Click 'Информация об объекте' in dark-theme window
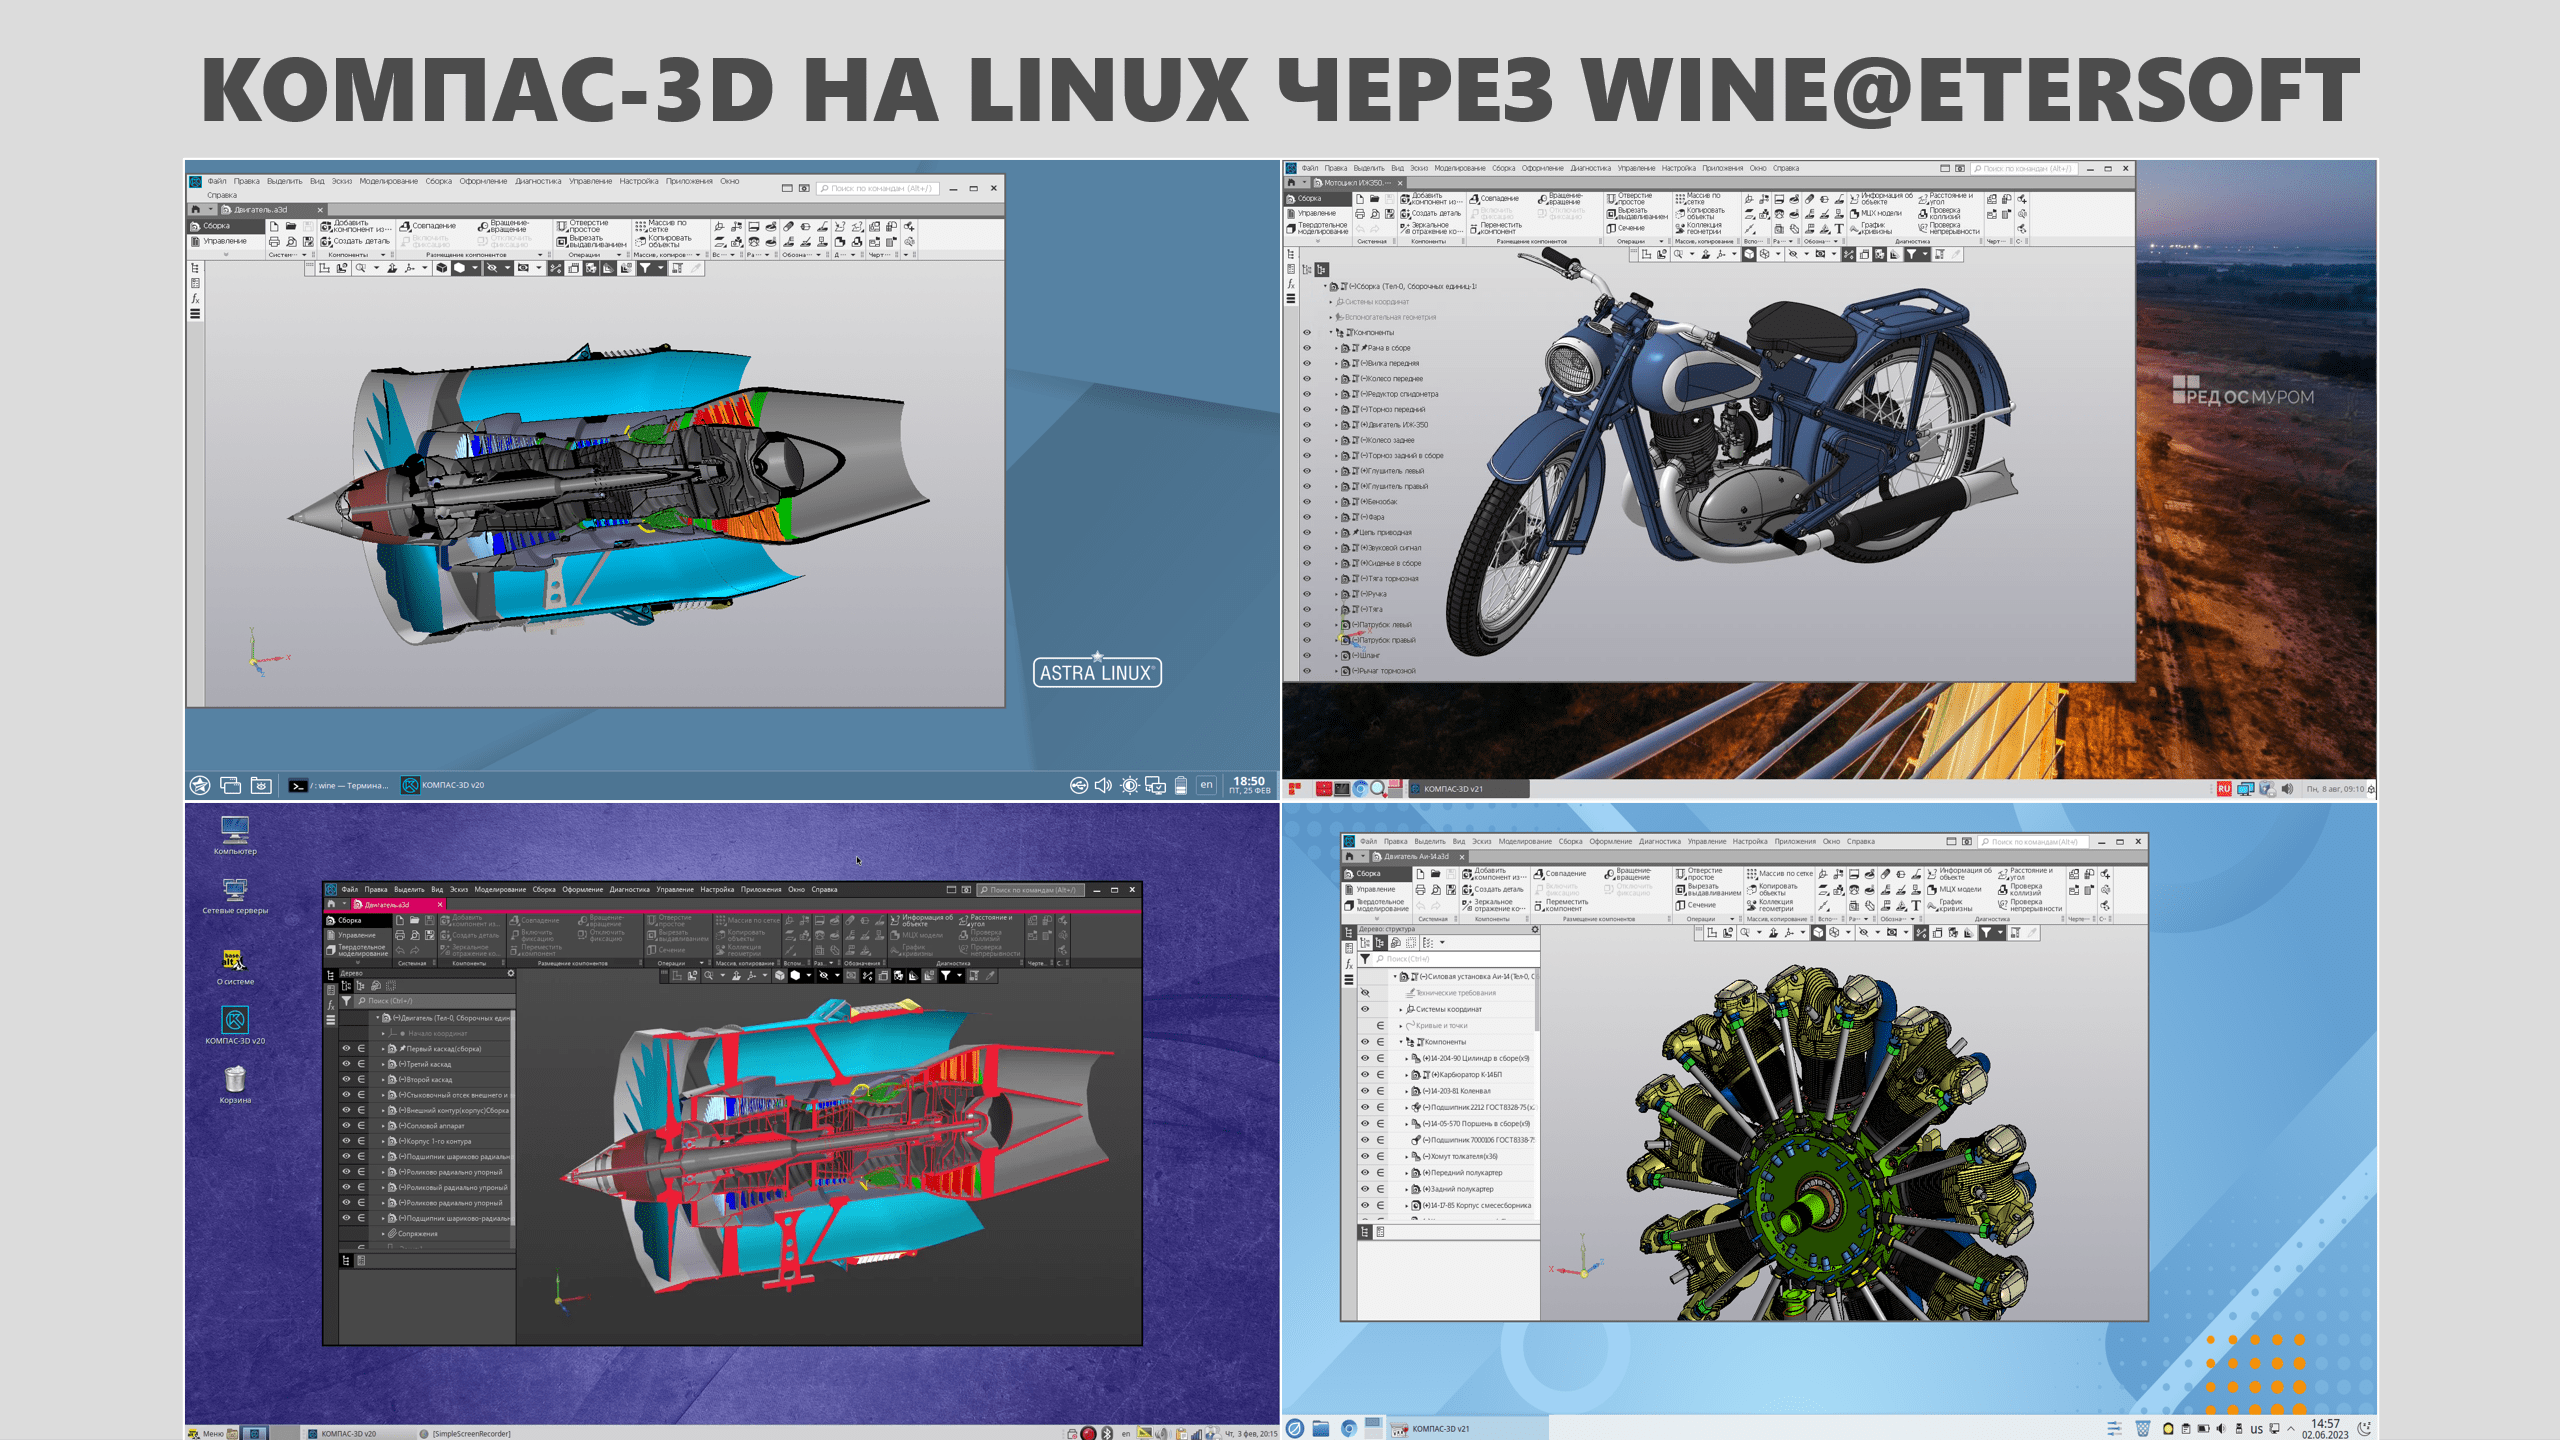2560x1440 pixels. tap(921, 920)
